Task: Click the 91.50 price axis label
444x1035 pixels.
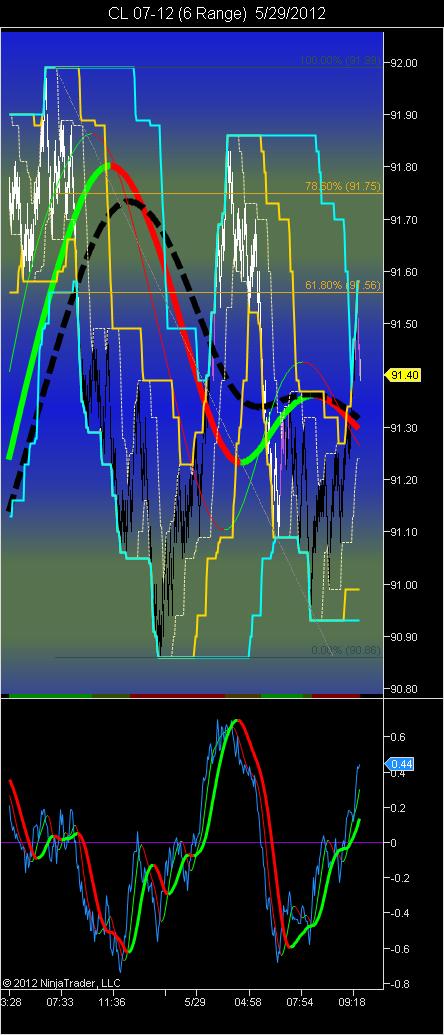Action: [403, 324]
